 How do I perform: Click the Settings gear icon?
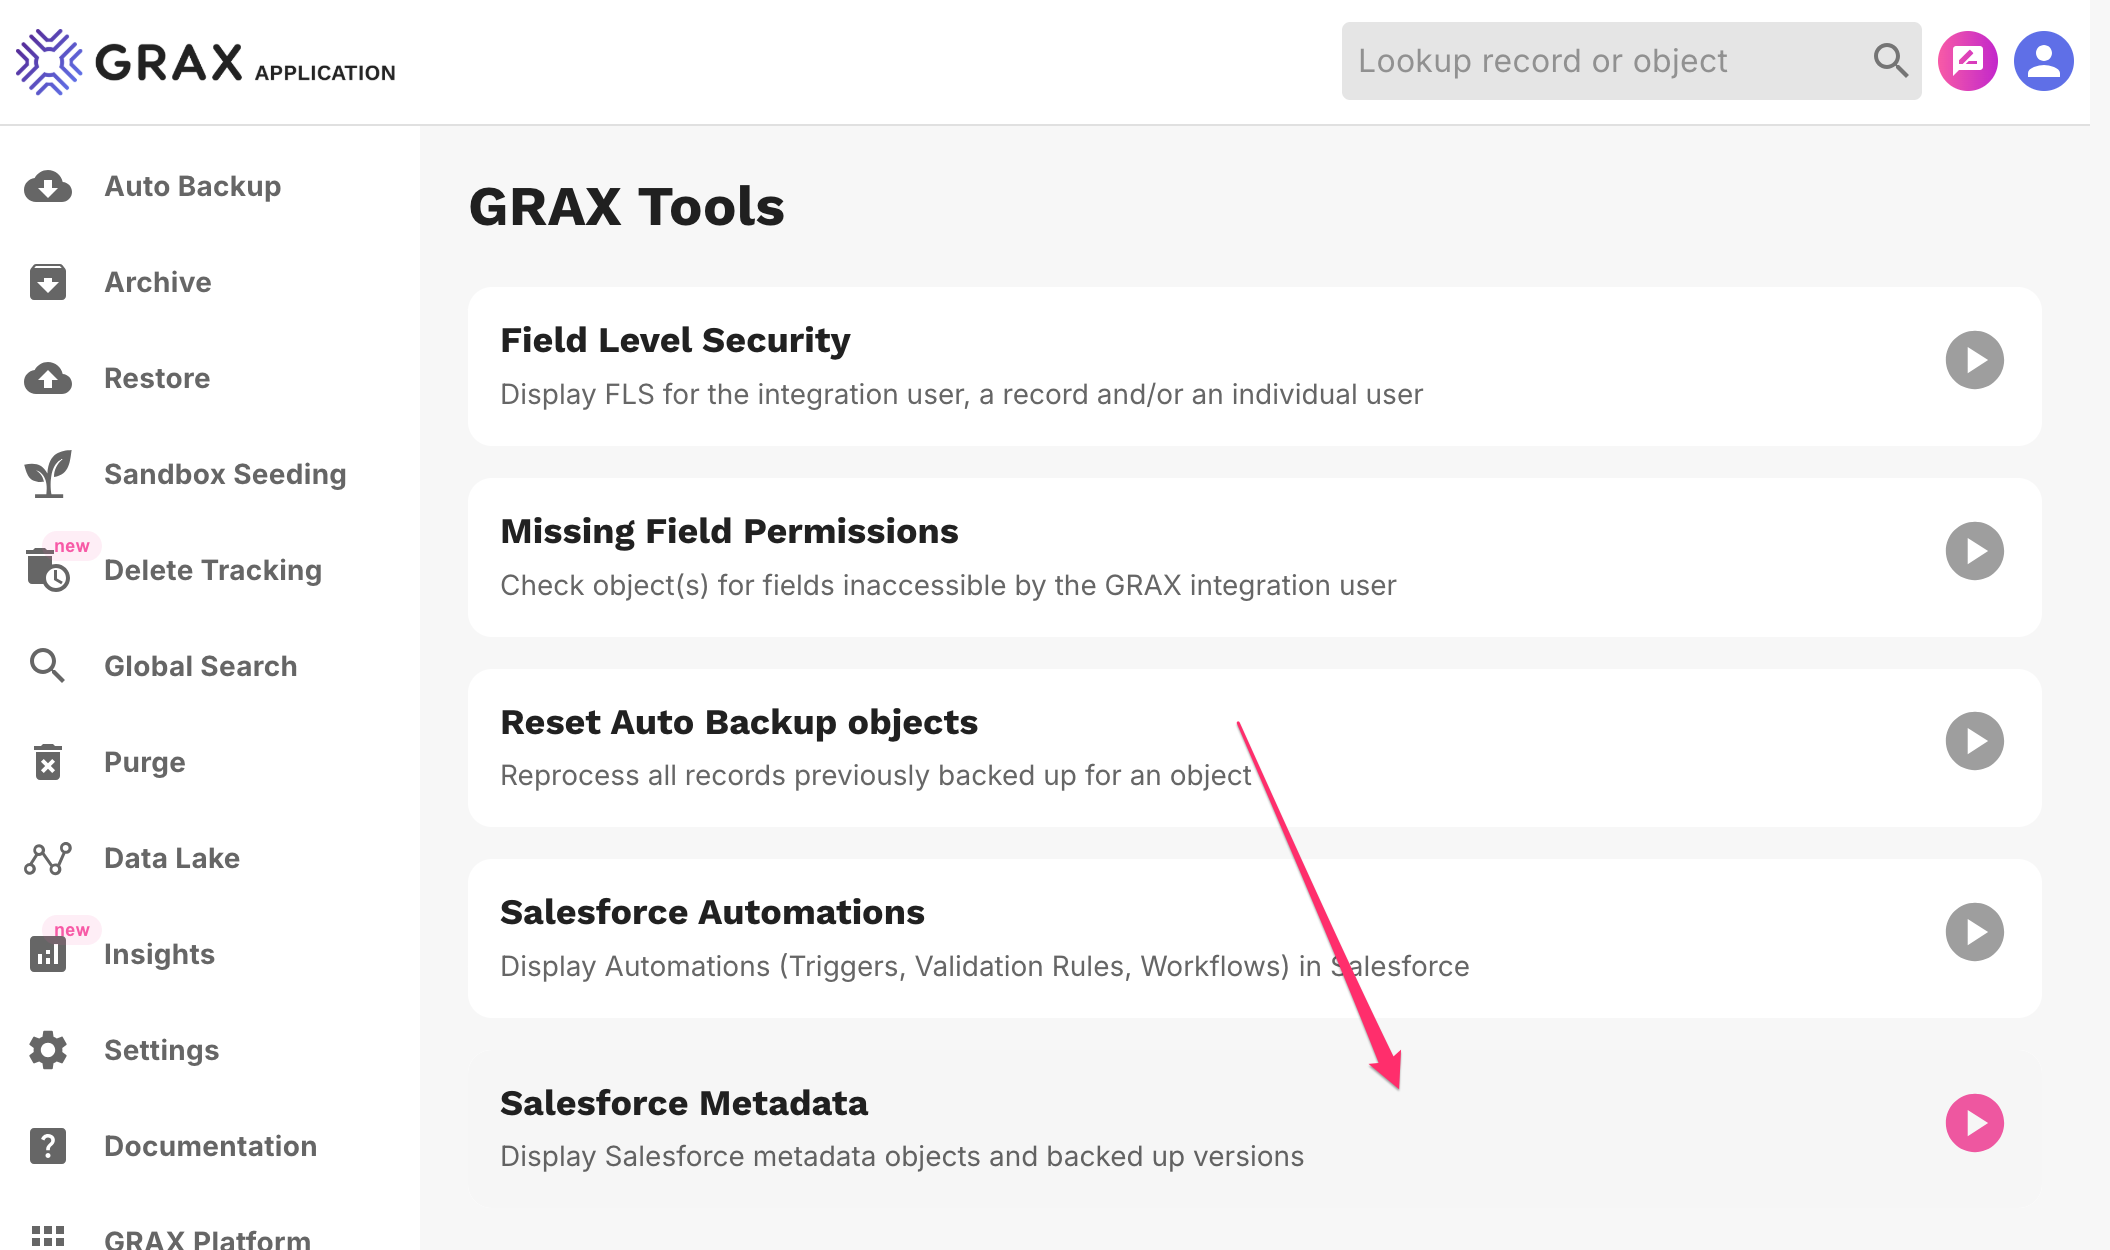48,1050
